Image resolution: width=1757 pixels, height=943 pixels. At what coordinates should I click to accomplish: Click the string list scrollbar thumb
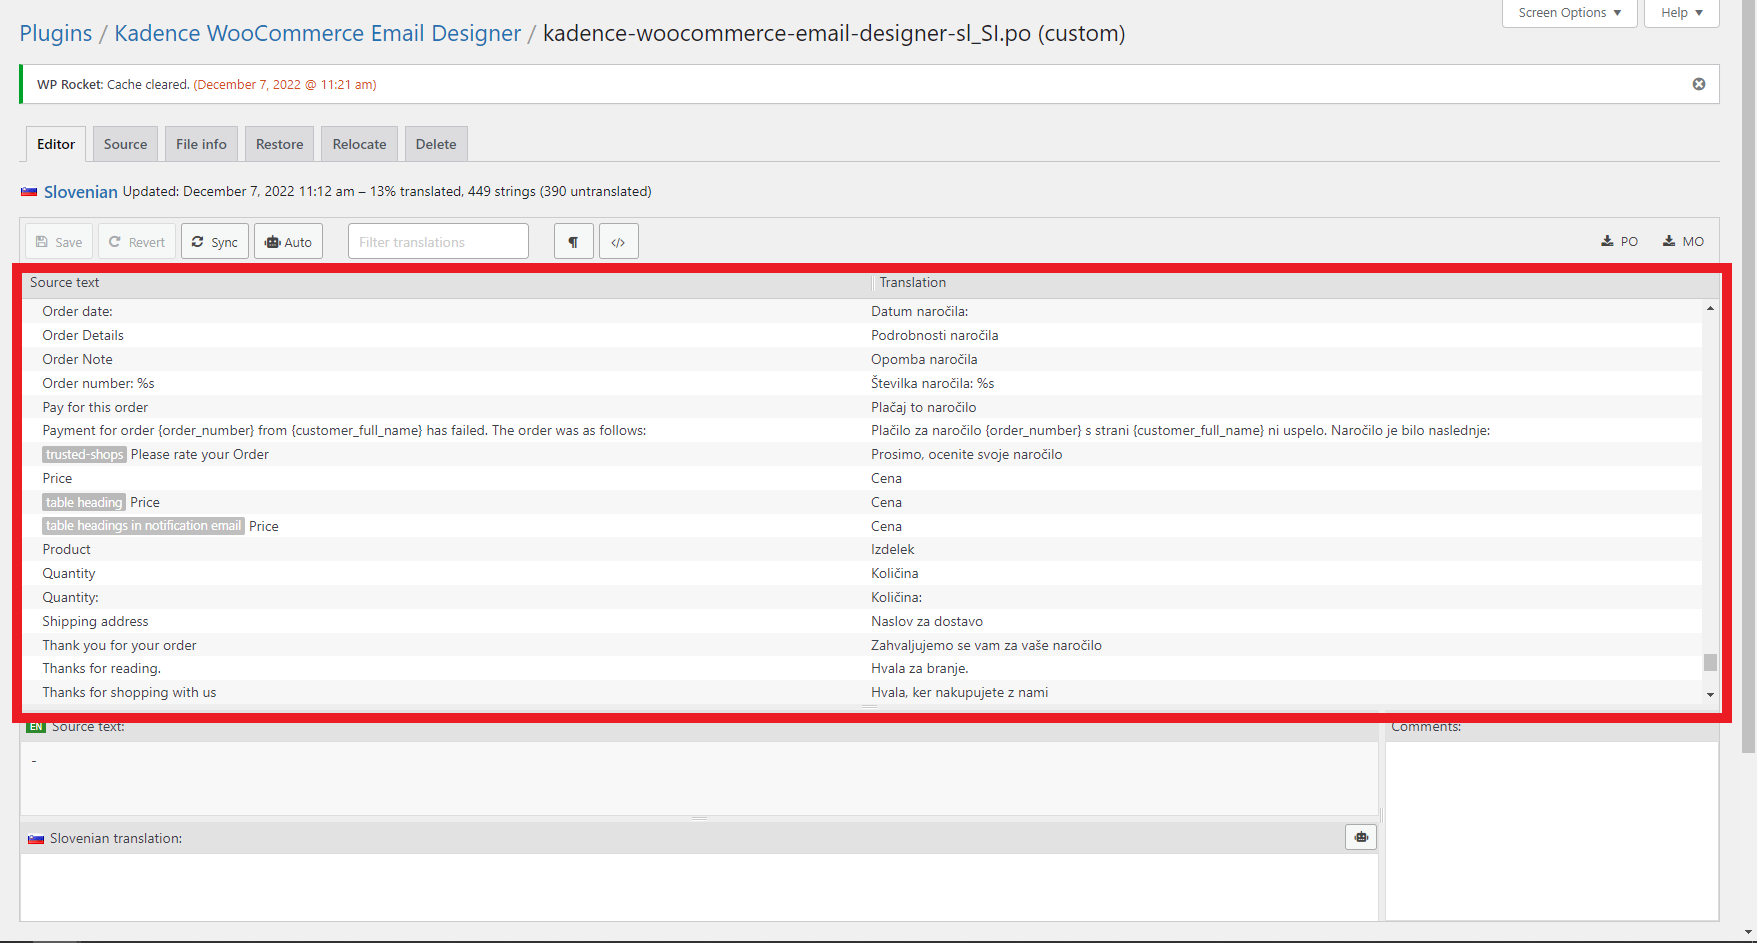1710,662
